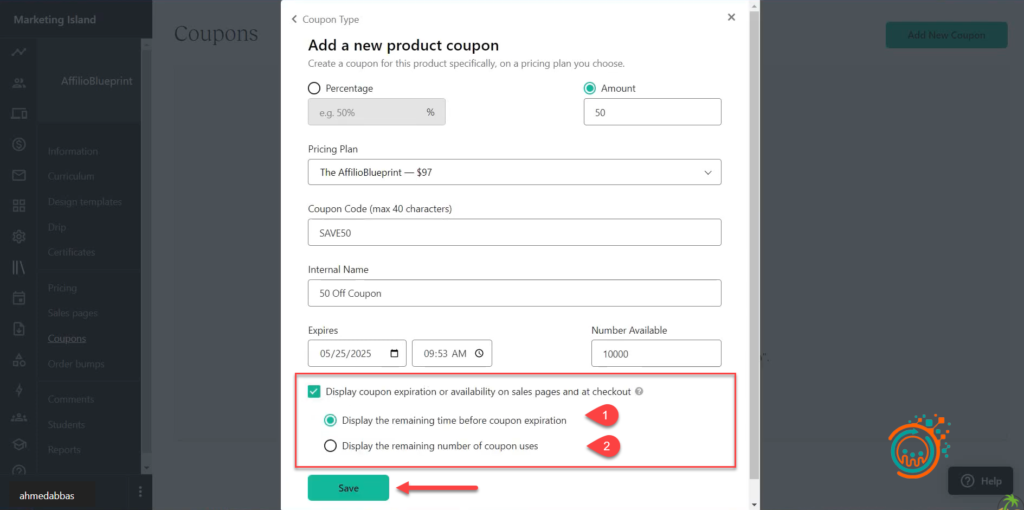This screenshot has height=510, width=1024.
Task: Choose Display the remaining number of coupon uses
Action: coord(330,446)
